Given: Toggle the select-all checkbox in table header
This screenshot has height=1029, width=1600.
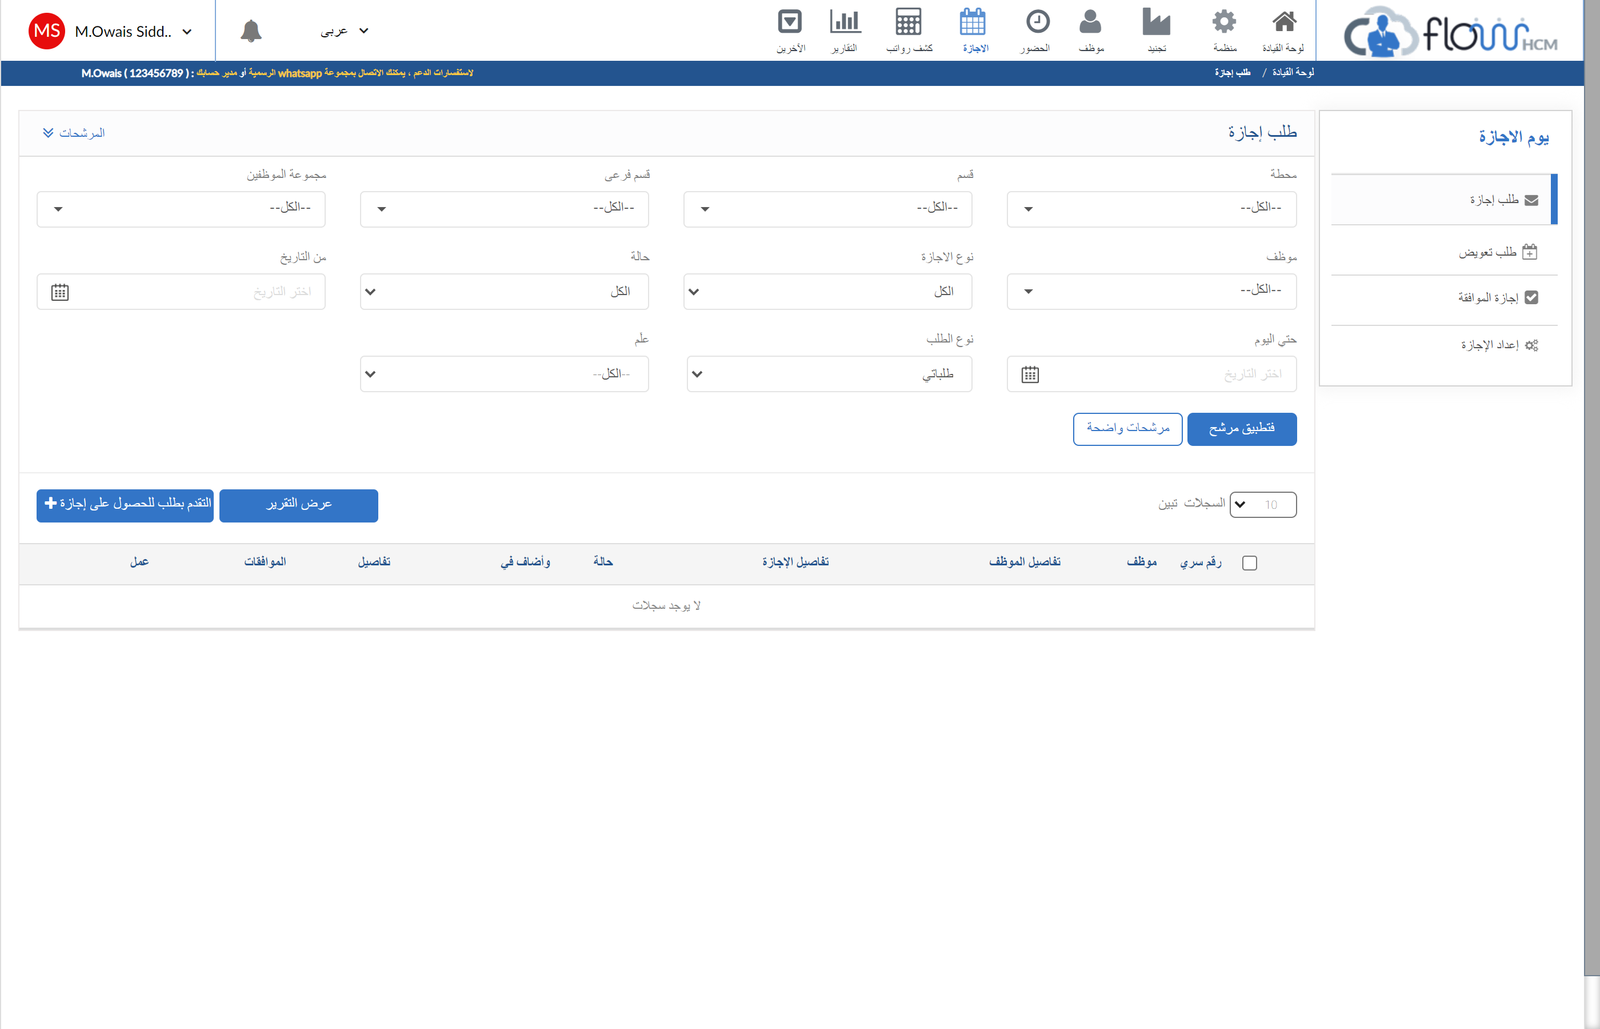Looking at the screenshot, I should (x=1249, y=563).
